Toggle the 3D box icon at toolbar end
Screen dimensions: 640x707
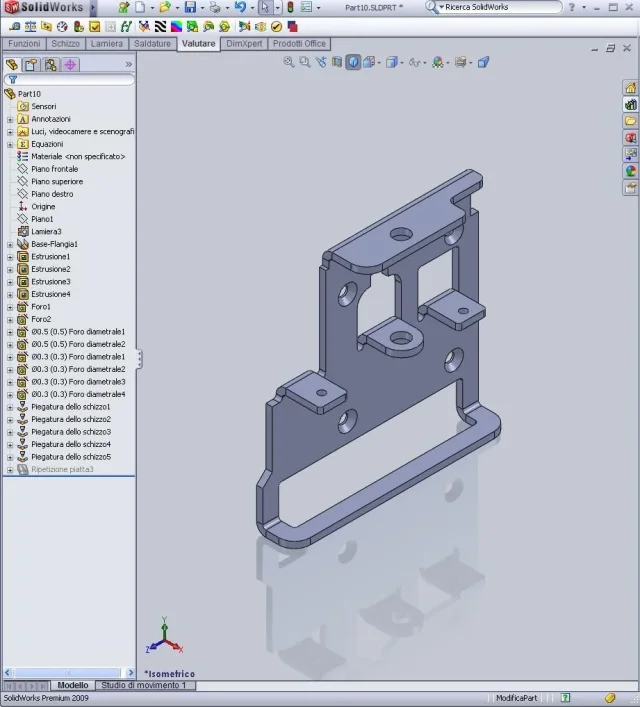click(483, 62)
